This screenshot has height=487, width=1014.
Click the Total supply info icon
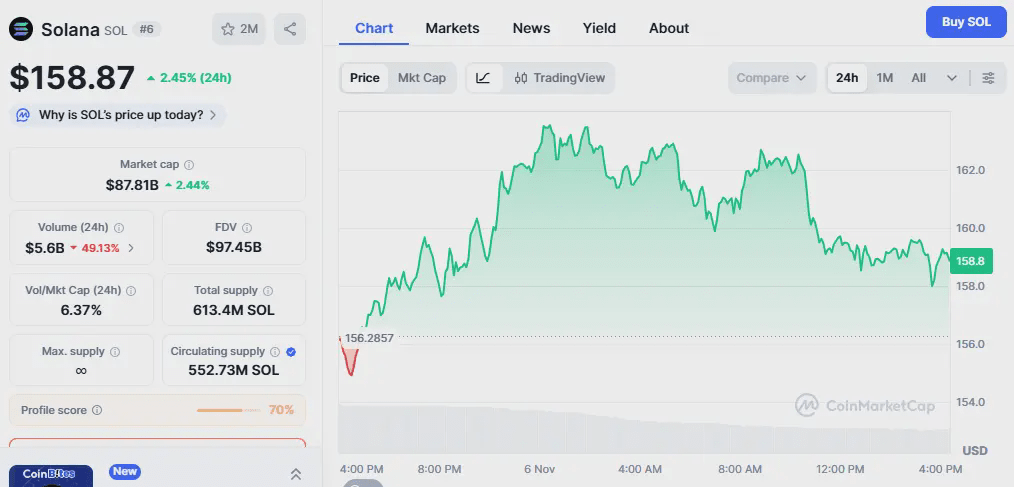click(x=265, y=291)
